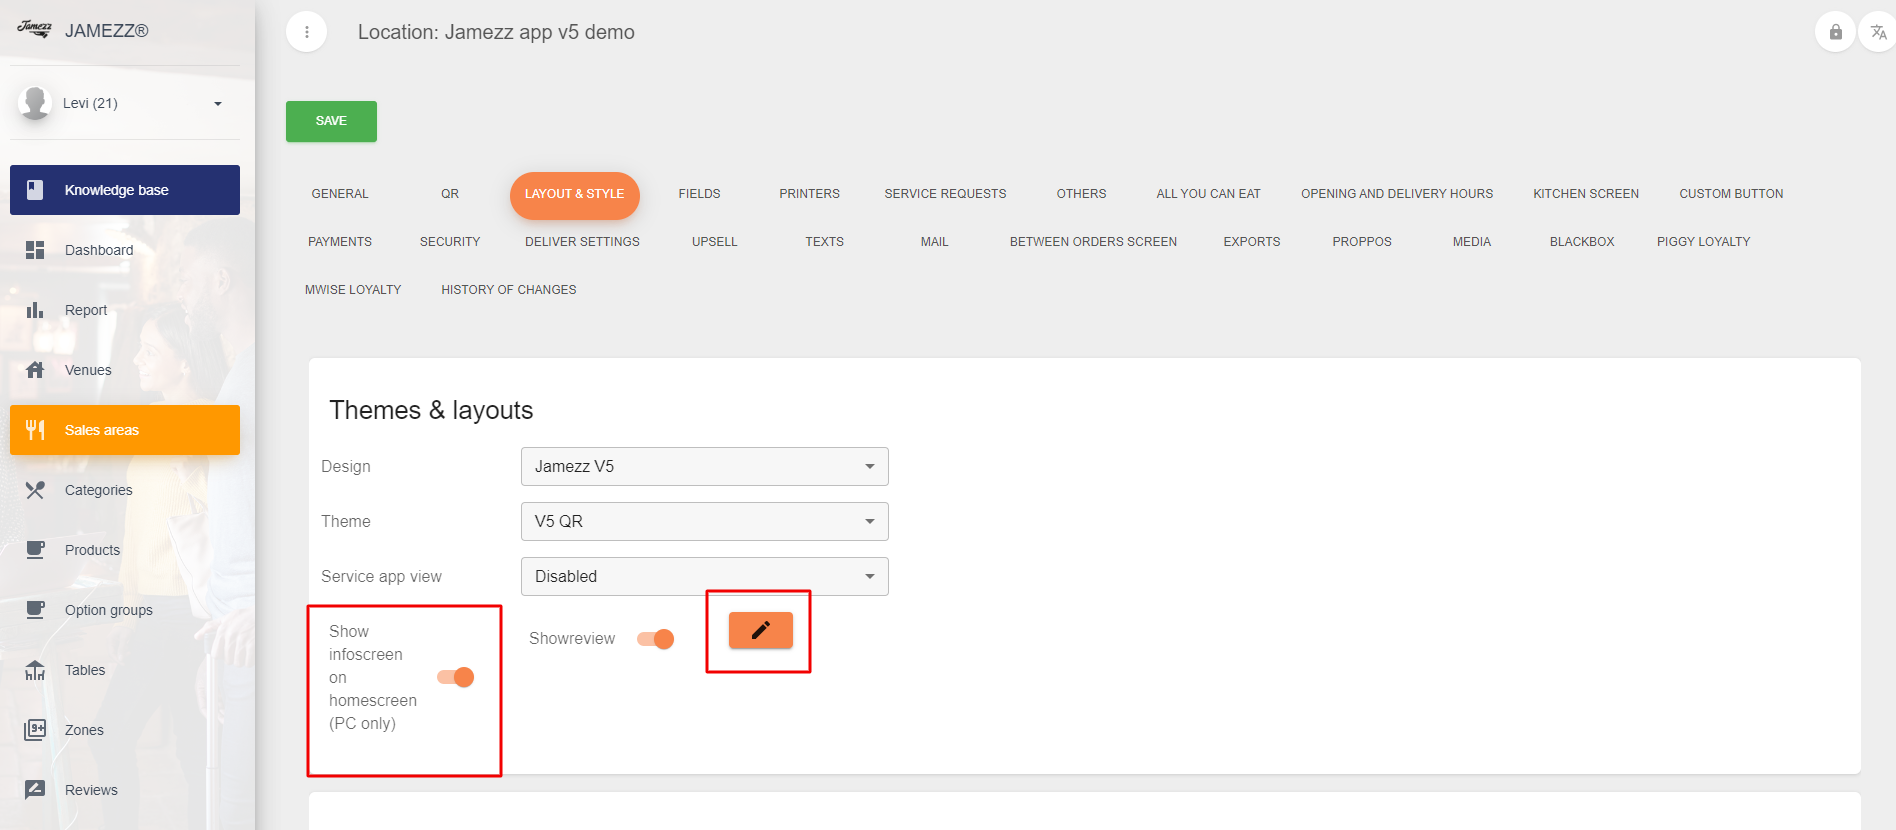Open the Blackbox tab
1896x830 pixels.
tap(1582, 242)
